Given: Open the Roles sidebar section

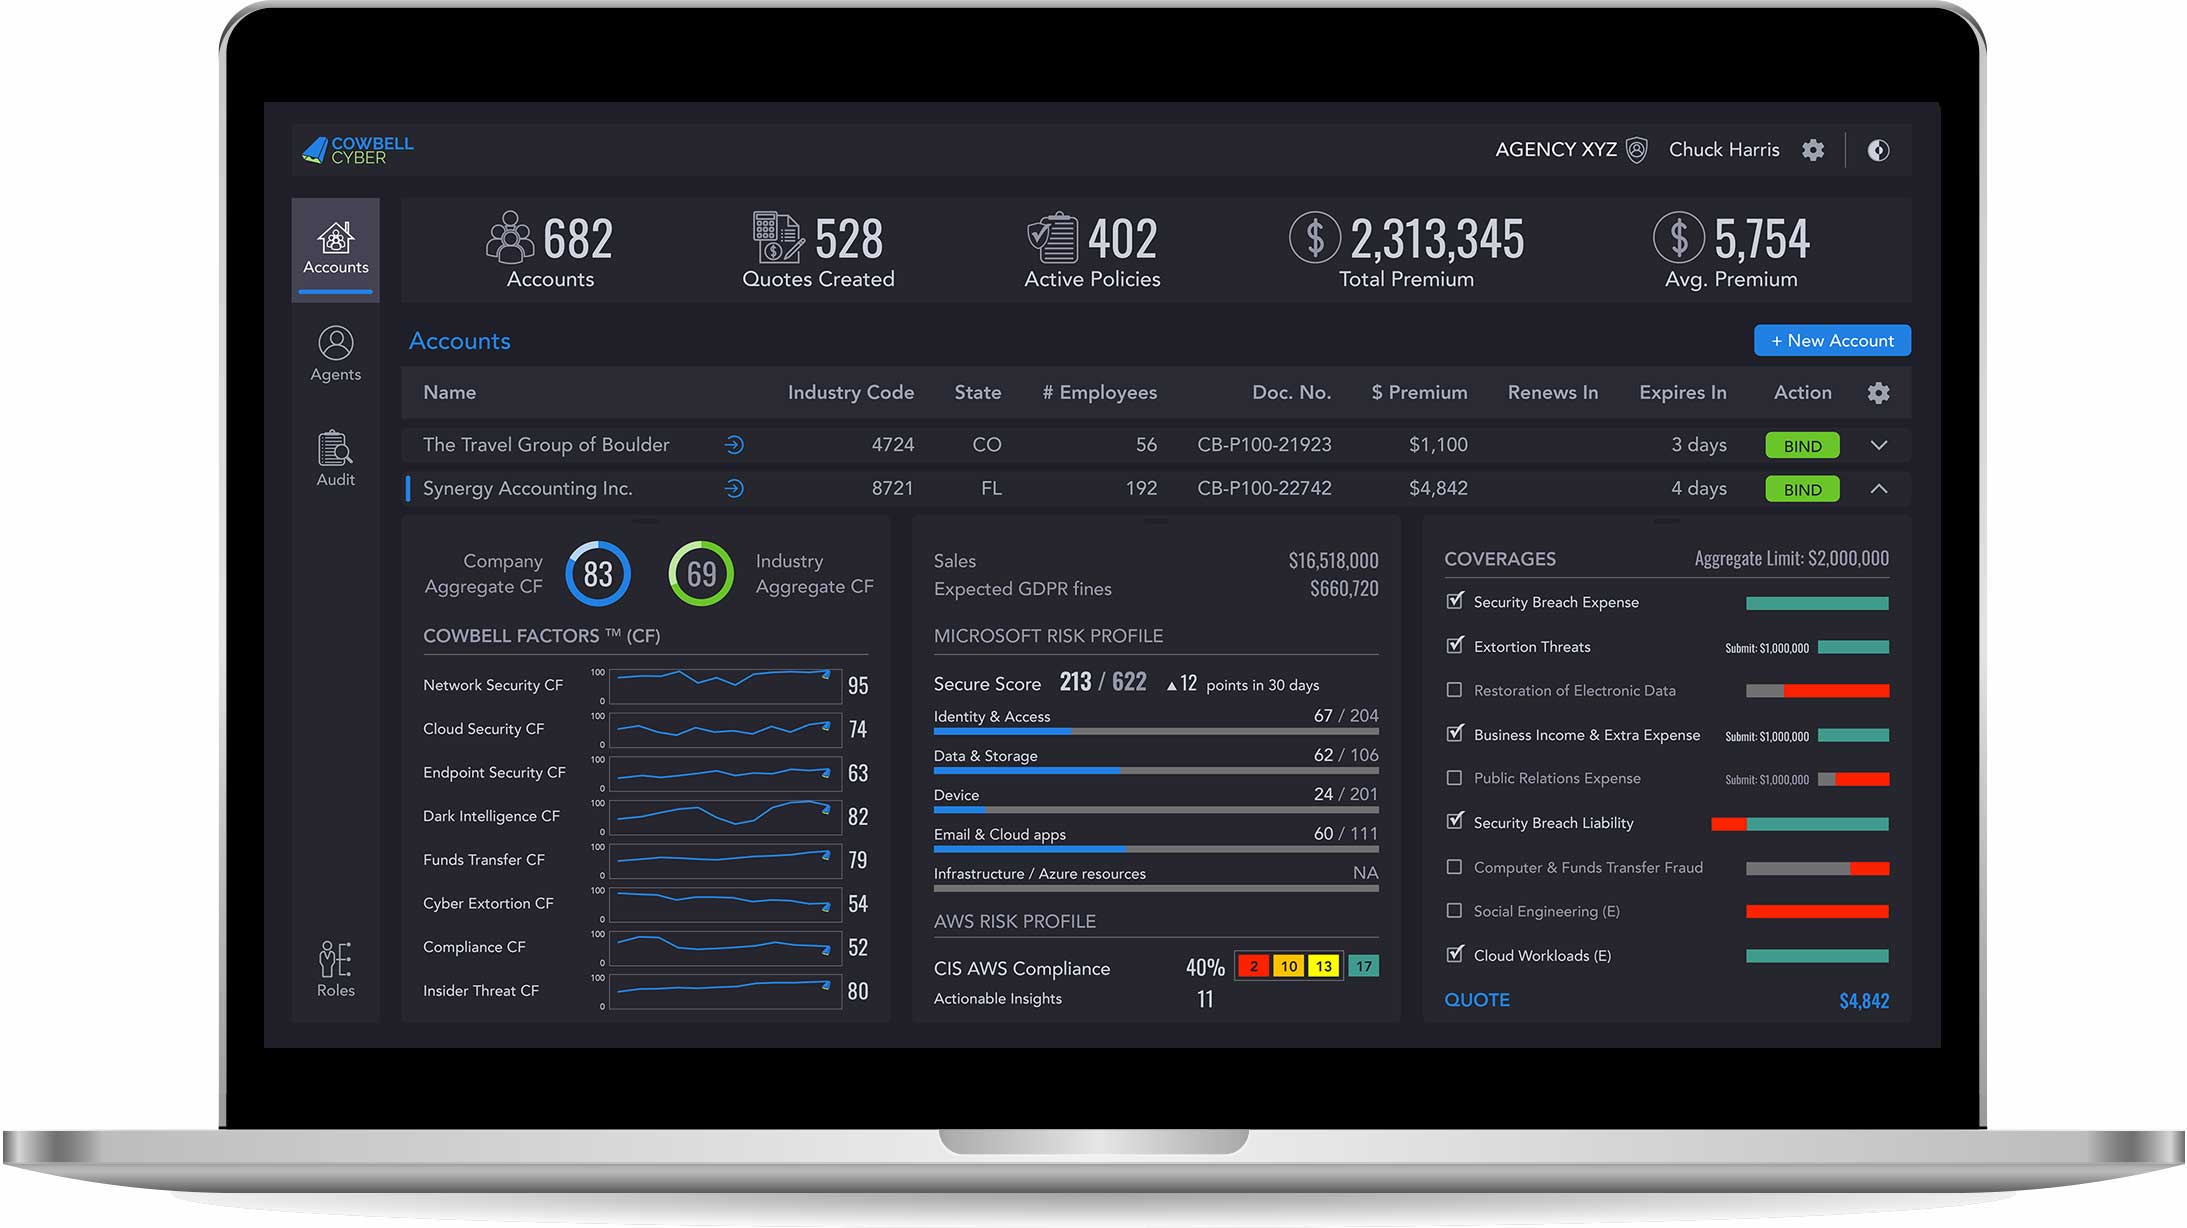Looking at the screenshot, I should coord(336,969).
